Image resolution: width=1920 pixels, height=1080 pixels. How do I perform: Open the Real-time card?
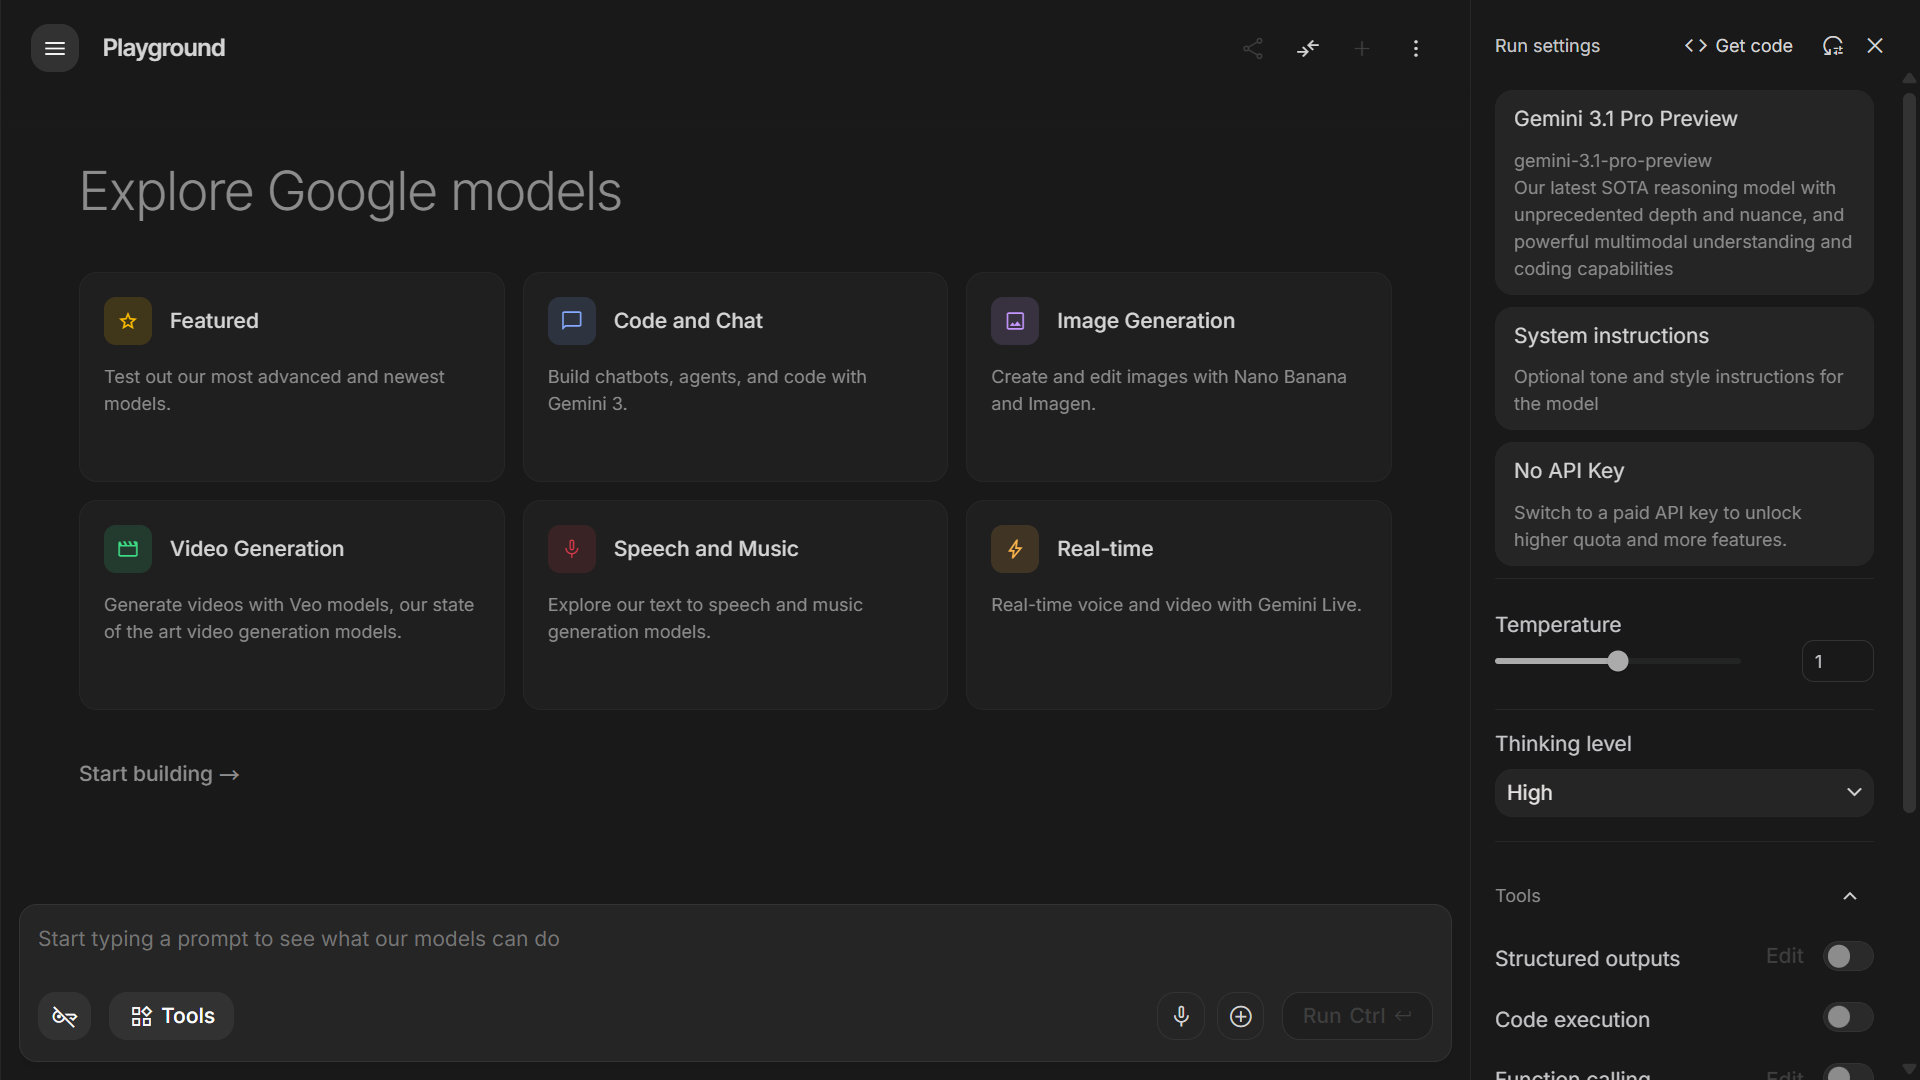tap(1179, 605)
